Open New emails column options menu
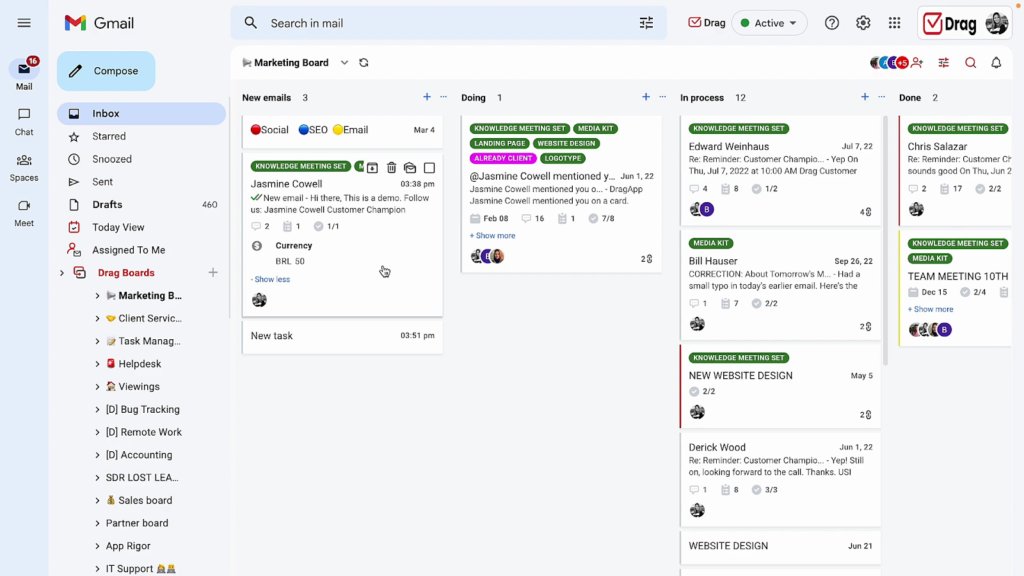 pos(443,97)
